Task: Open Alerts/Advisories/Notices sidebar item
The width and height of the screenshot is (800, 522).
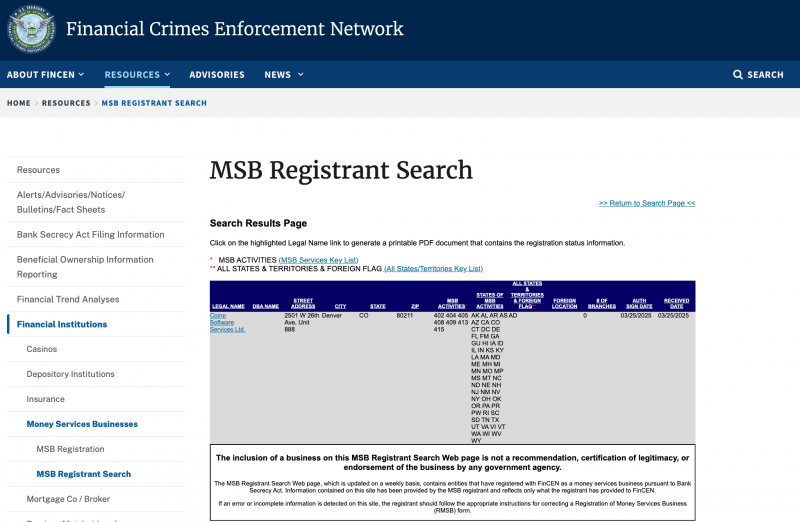Action: pos(70,202)
